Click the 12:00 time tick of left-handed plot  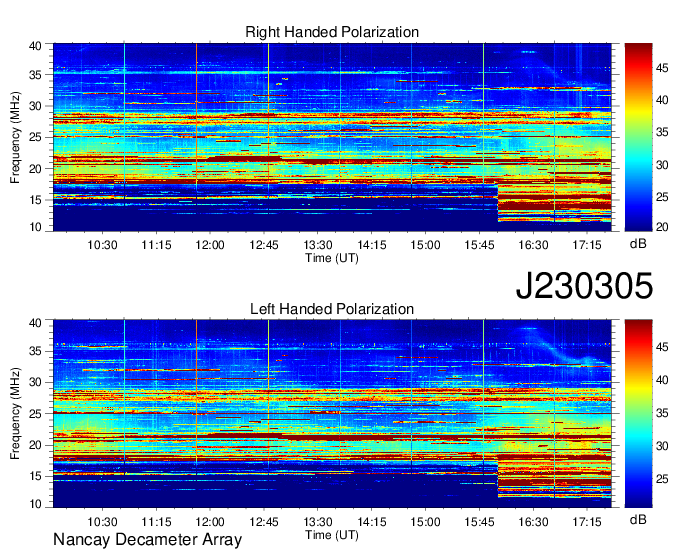click(x=210, y=522)
